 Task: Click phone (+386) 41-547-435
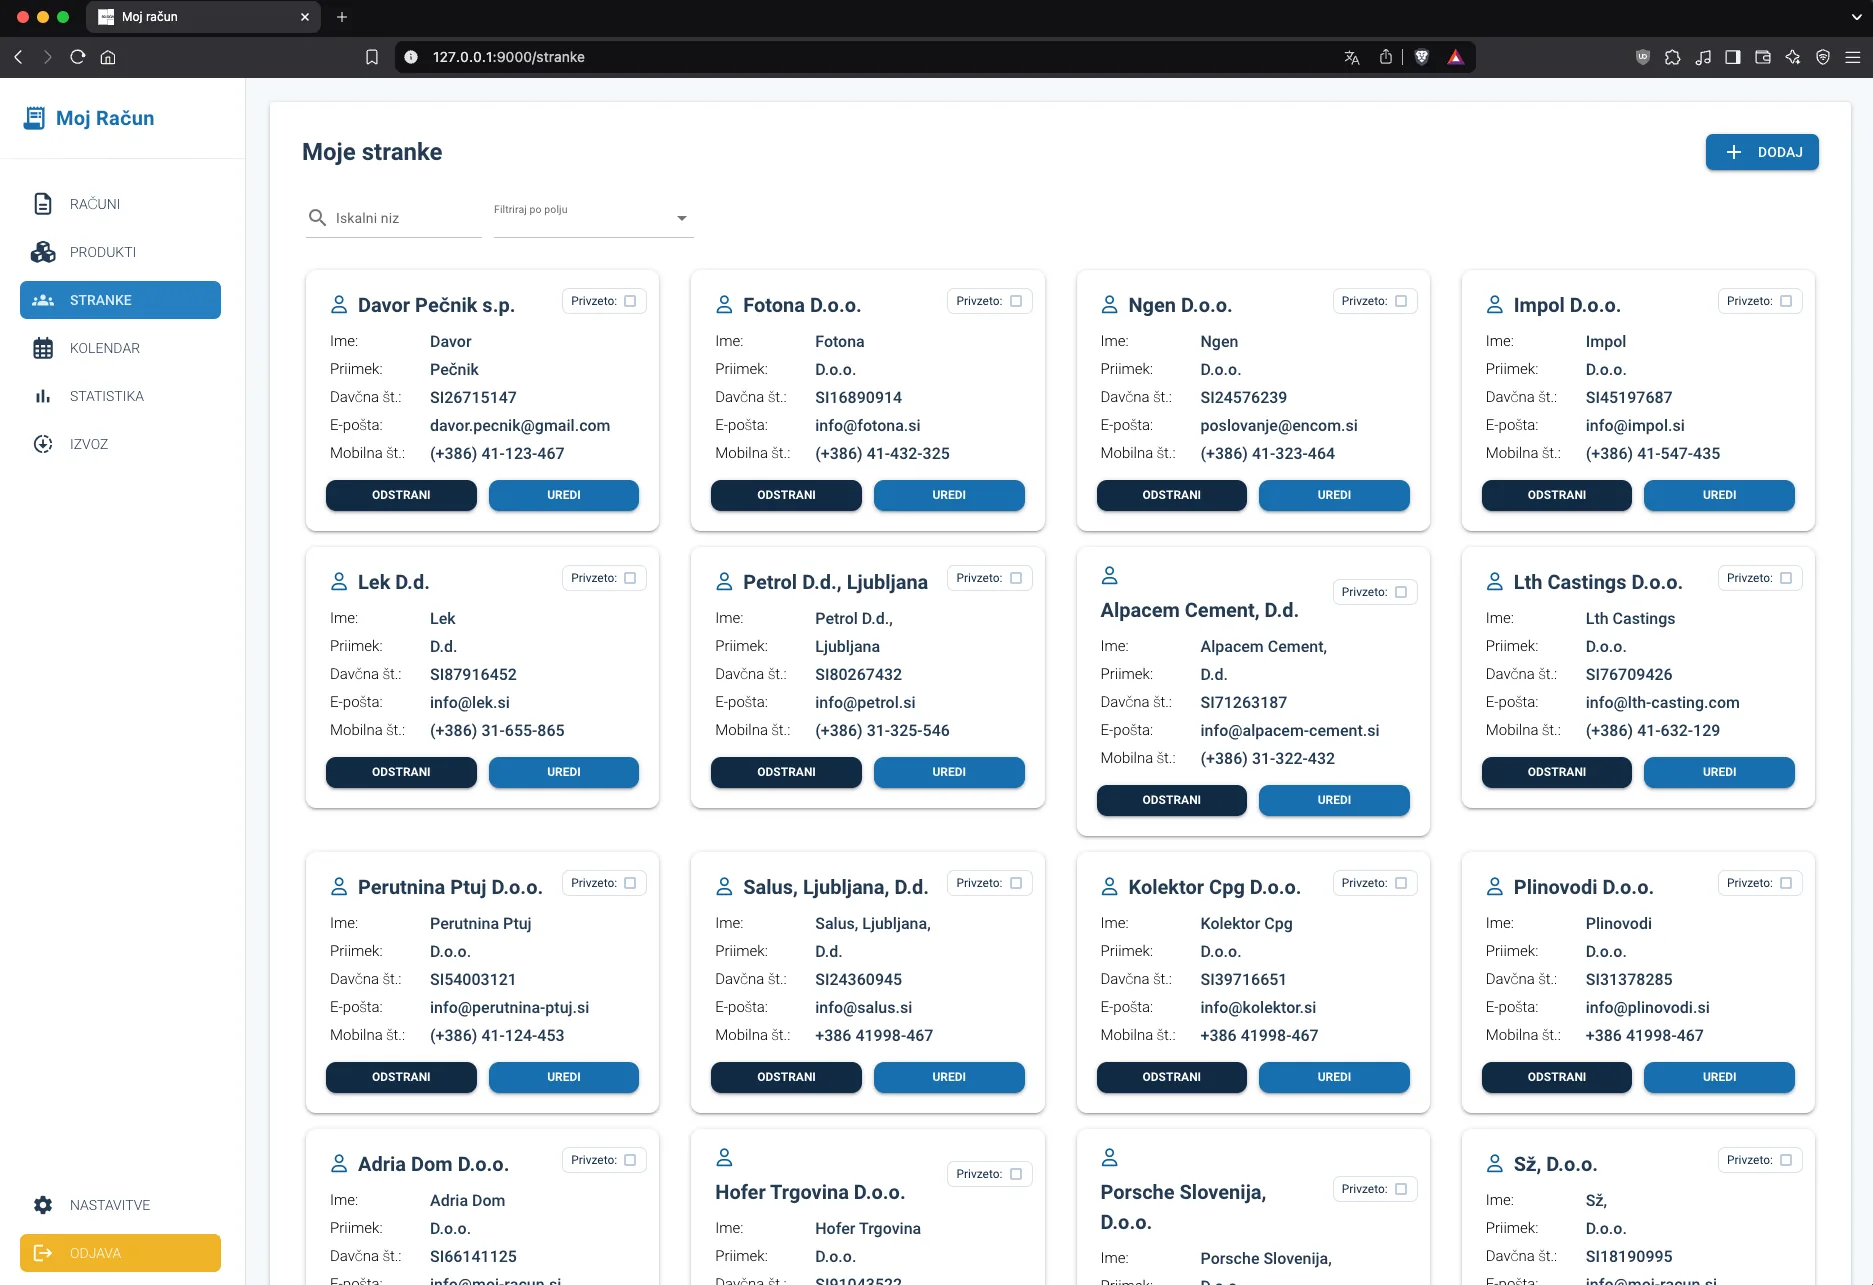point(1653,453)
